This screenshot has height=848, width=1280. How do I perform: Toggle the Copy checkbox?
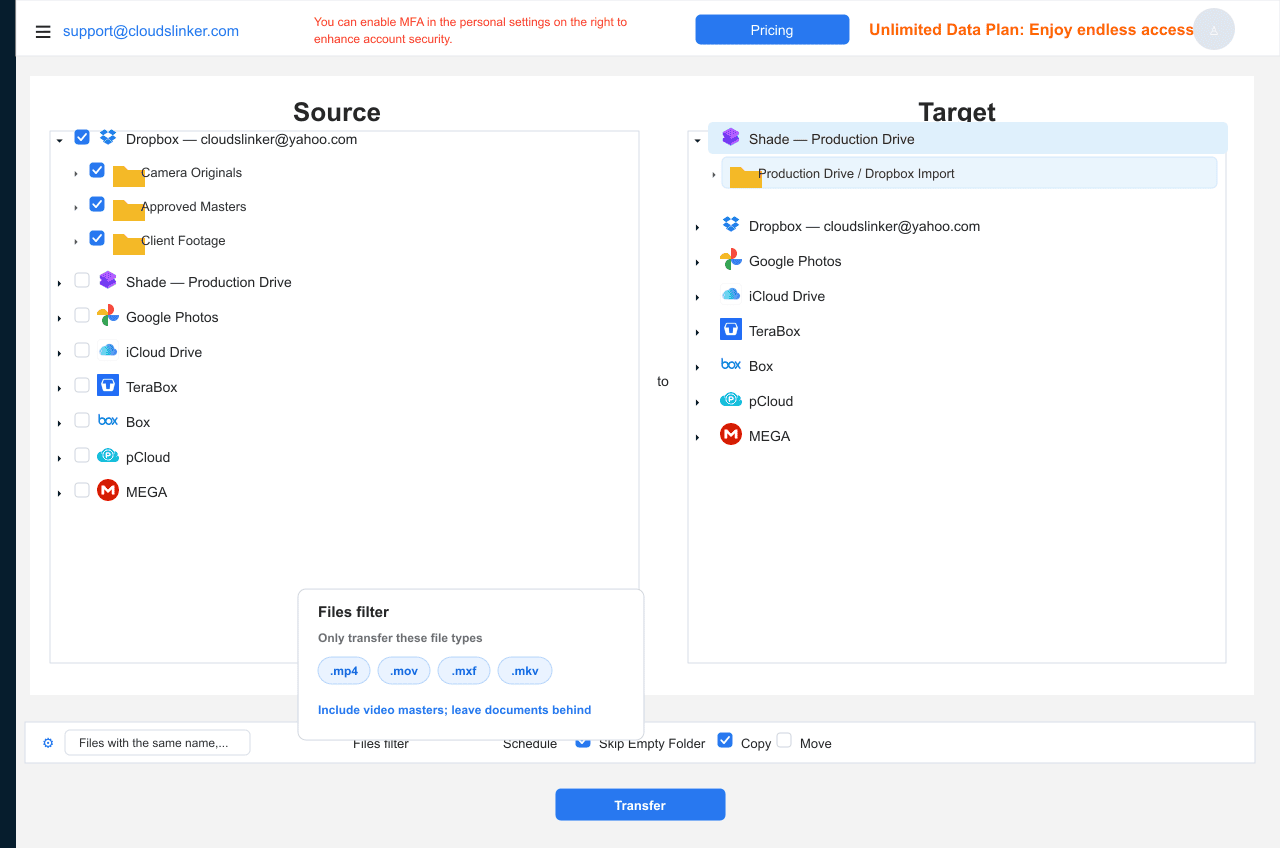pyautogui.click(x=725, y=741)
